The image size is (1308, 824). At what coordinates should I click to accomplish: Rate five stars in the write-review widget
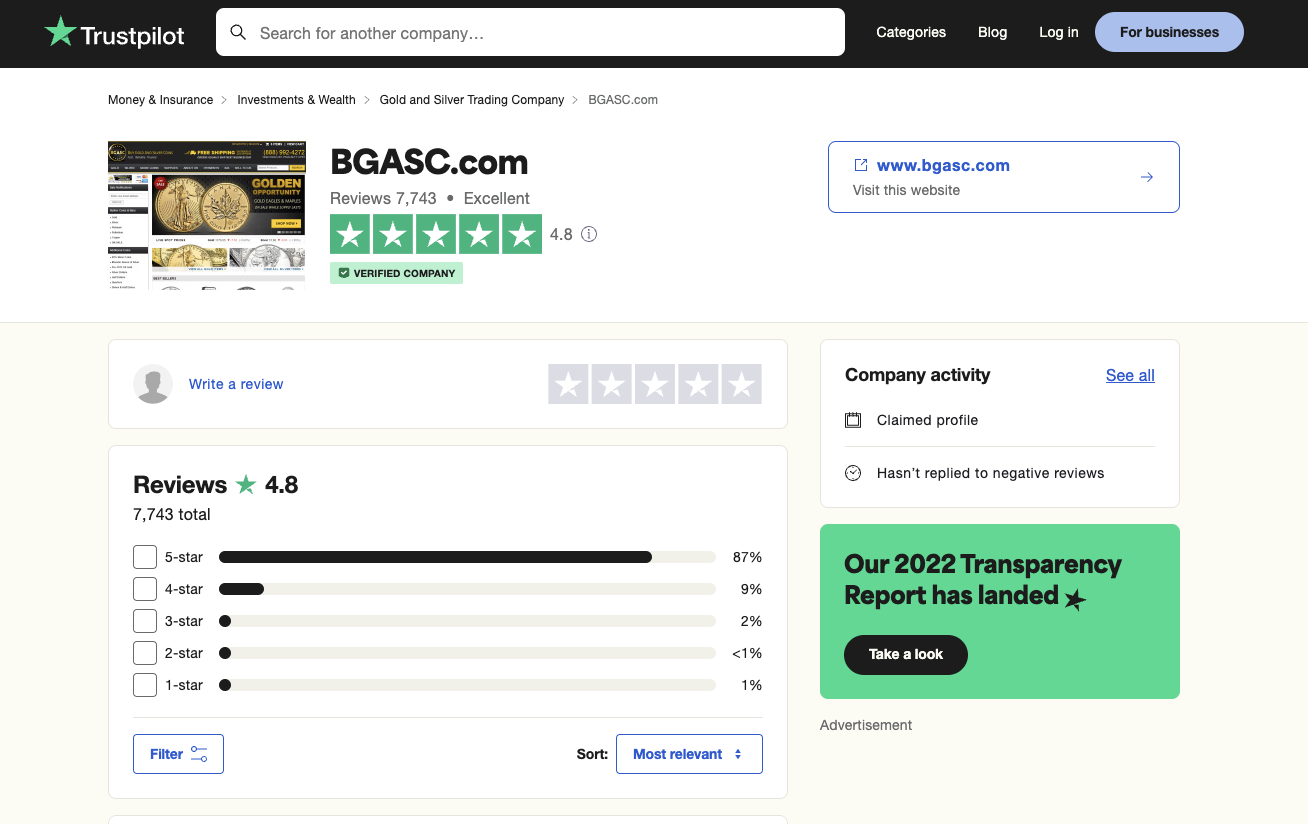point(741,384)
